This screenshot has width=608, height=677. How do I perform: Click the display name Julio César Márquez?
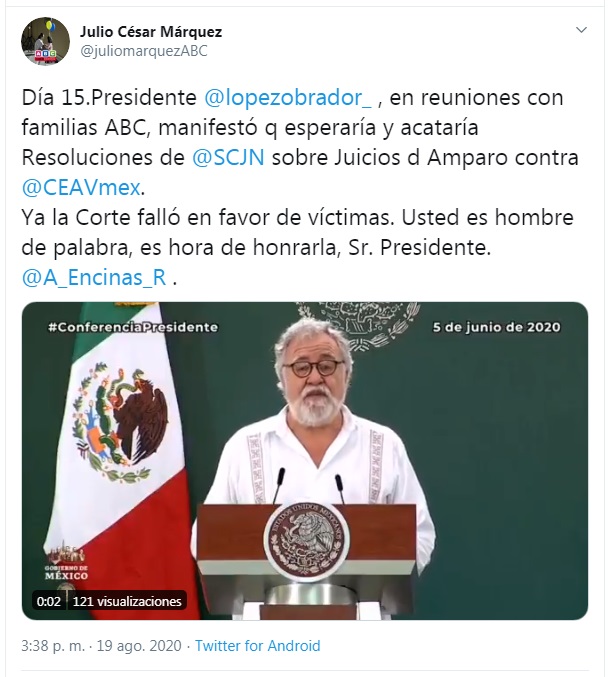pyautogui.click(x=151, y=32)
